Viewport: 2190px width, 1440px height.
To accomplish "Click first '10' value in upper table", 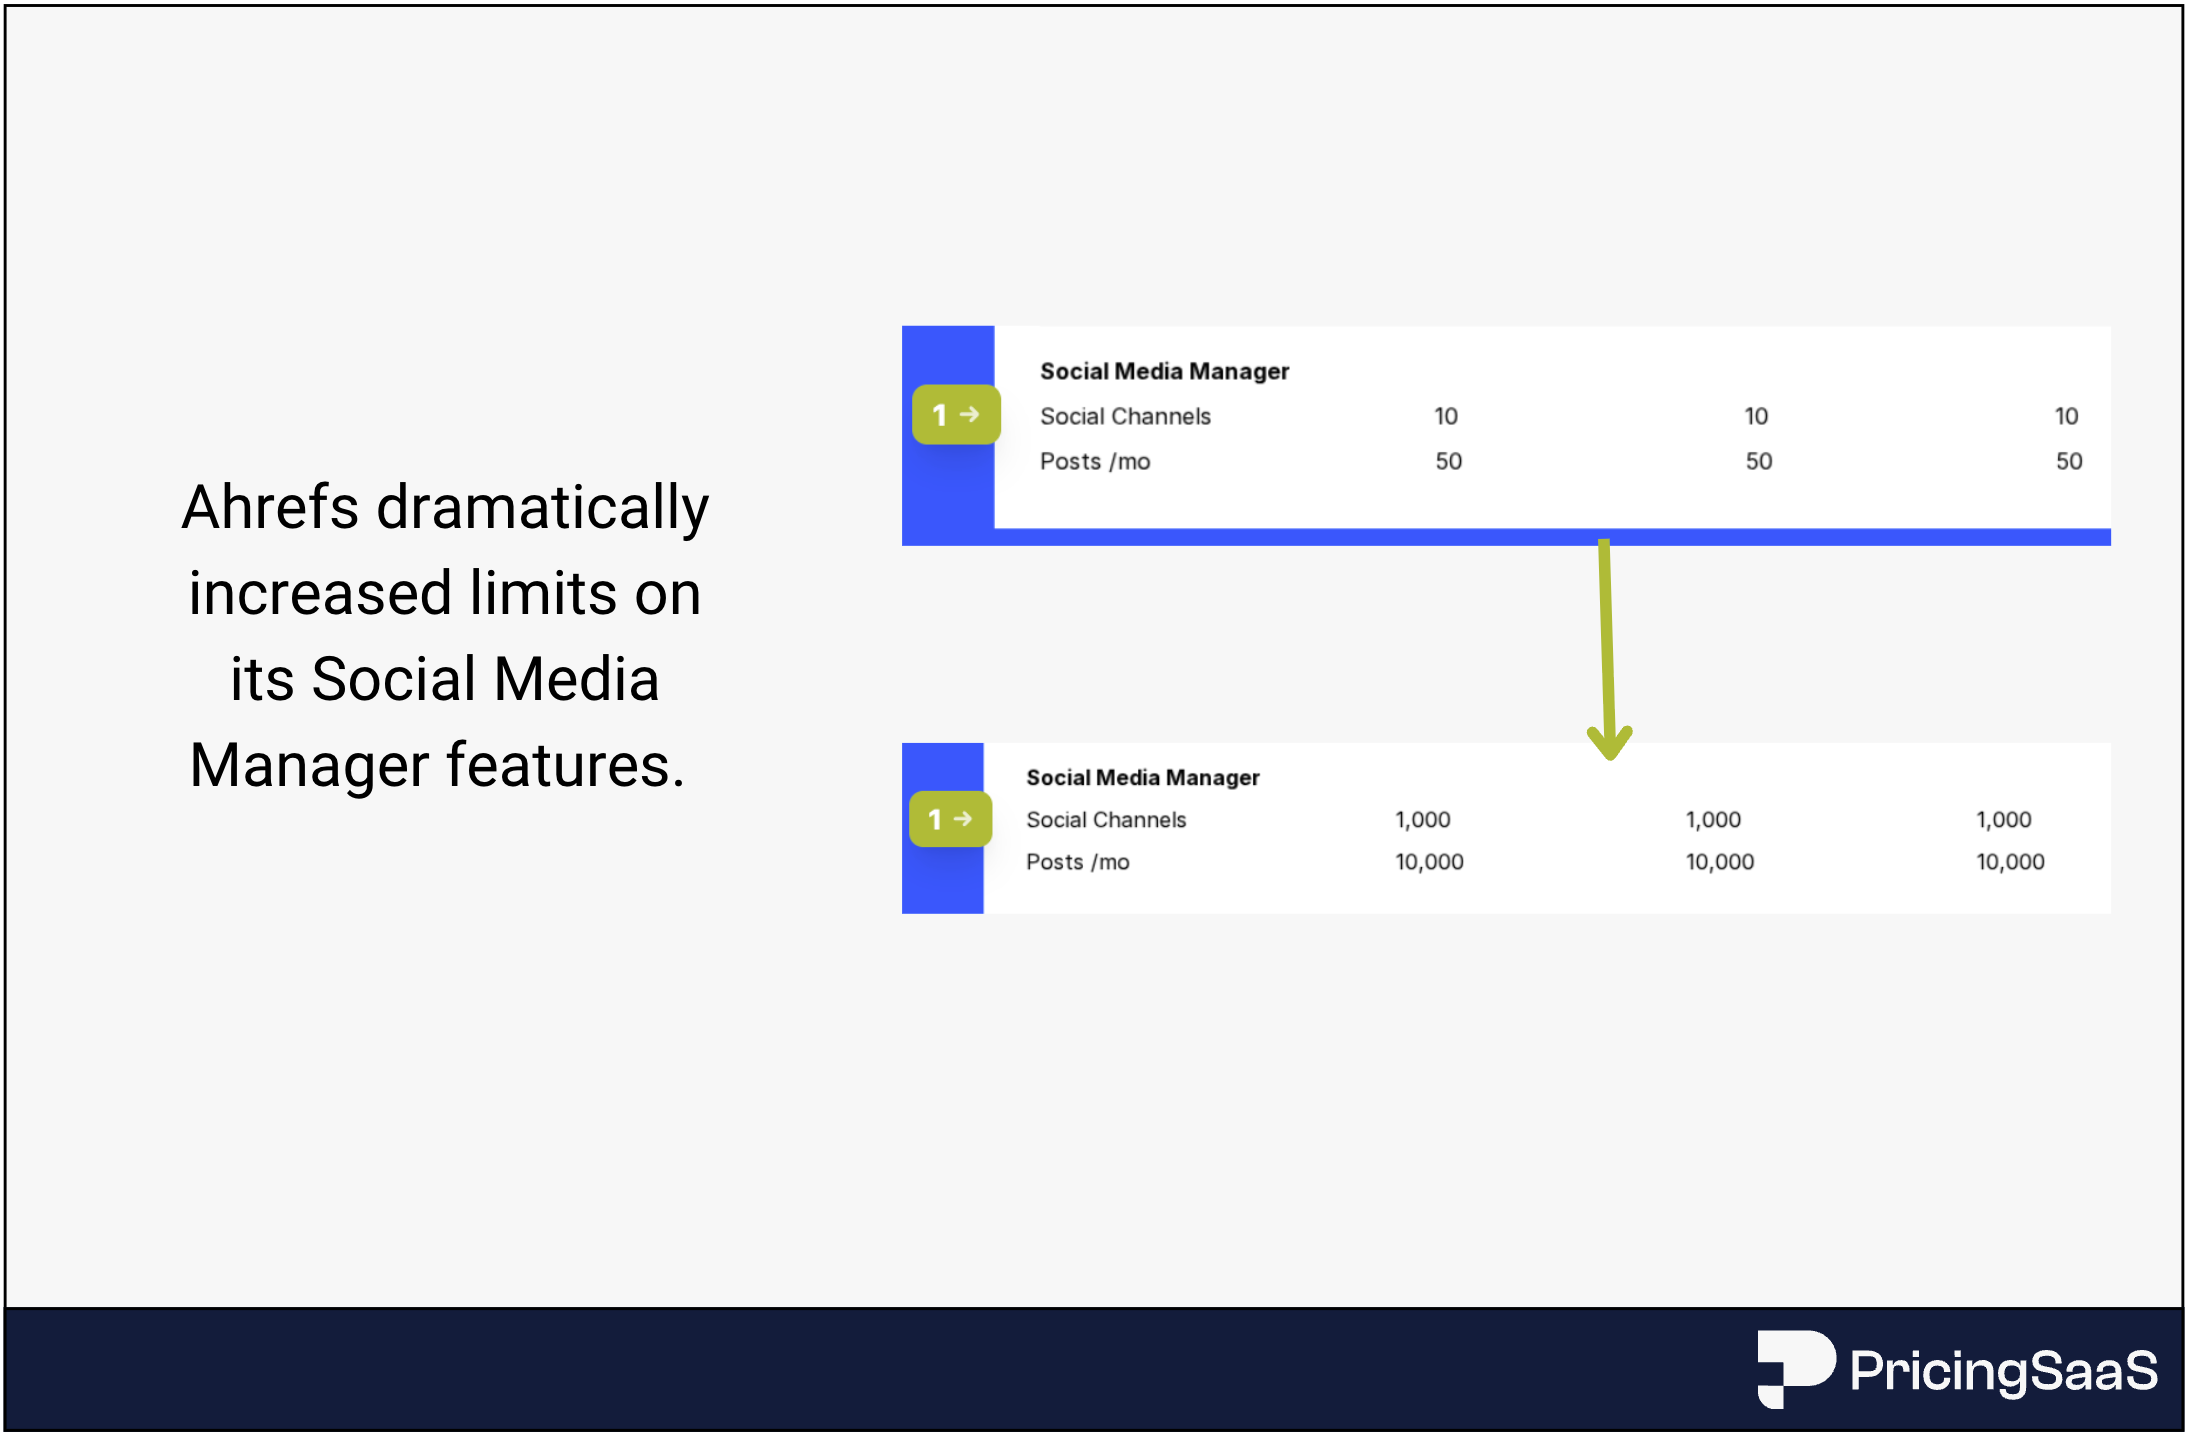I will click(x=1446, y=416).
